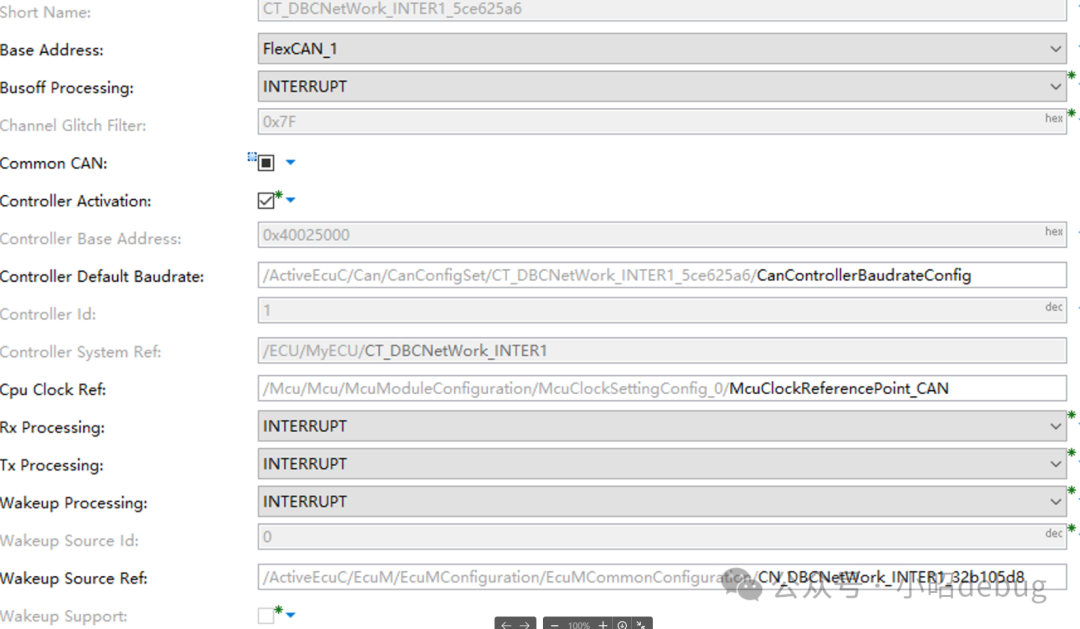The width and height of the screenshot is (1080, 629).
Task: Click the dec unit tag in Wakeup Source Id
Action: [x=1054, y=533]
